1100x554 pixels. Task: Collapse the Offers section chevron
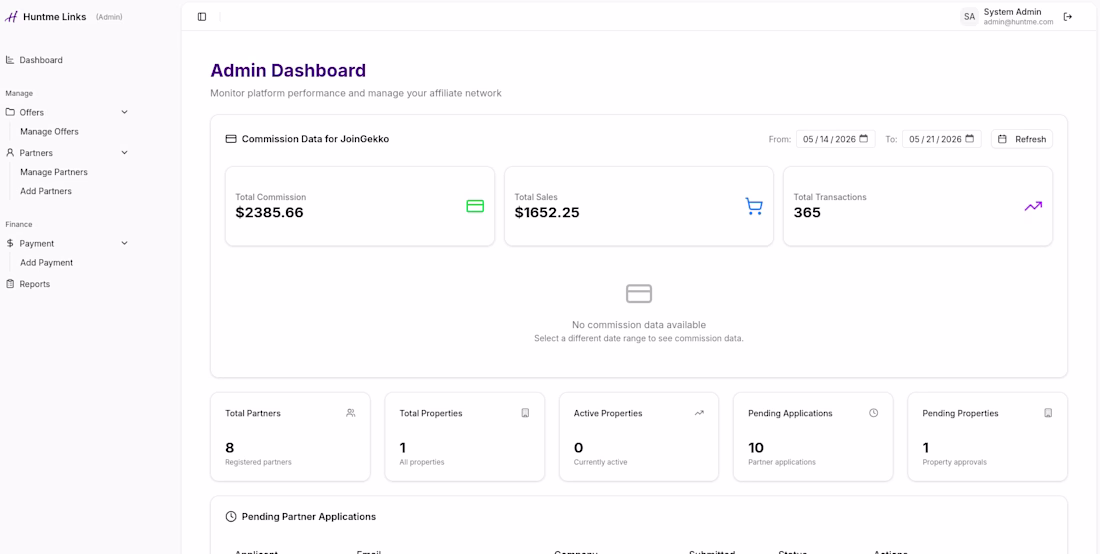point(124,112)
